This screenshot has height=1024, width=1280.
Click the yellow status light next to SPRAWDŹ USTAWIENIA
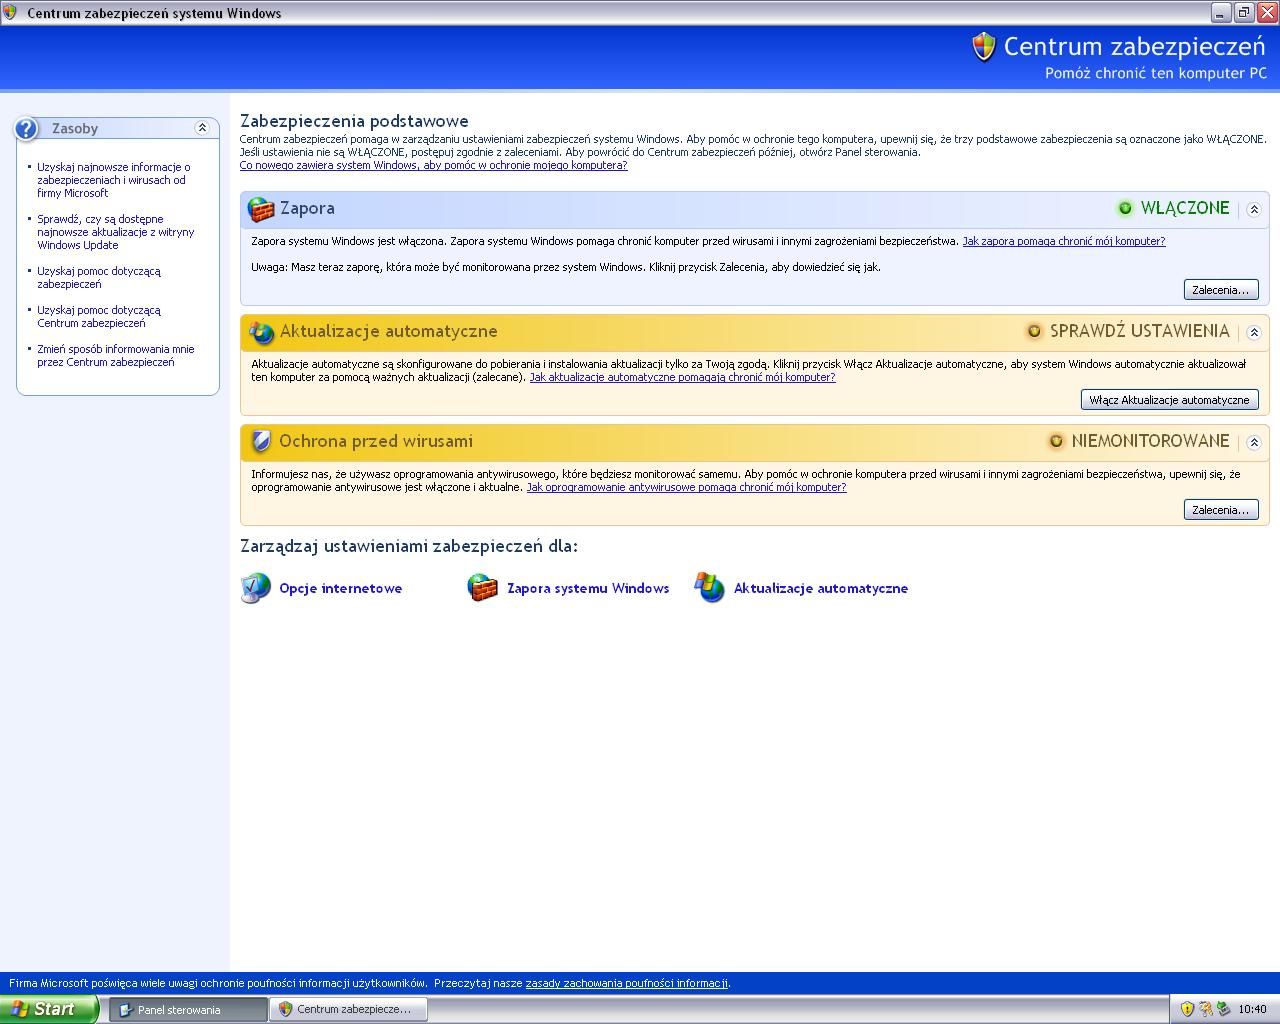coord(1034,331)
